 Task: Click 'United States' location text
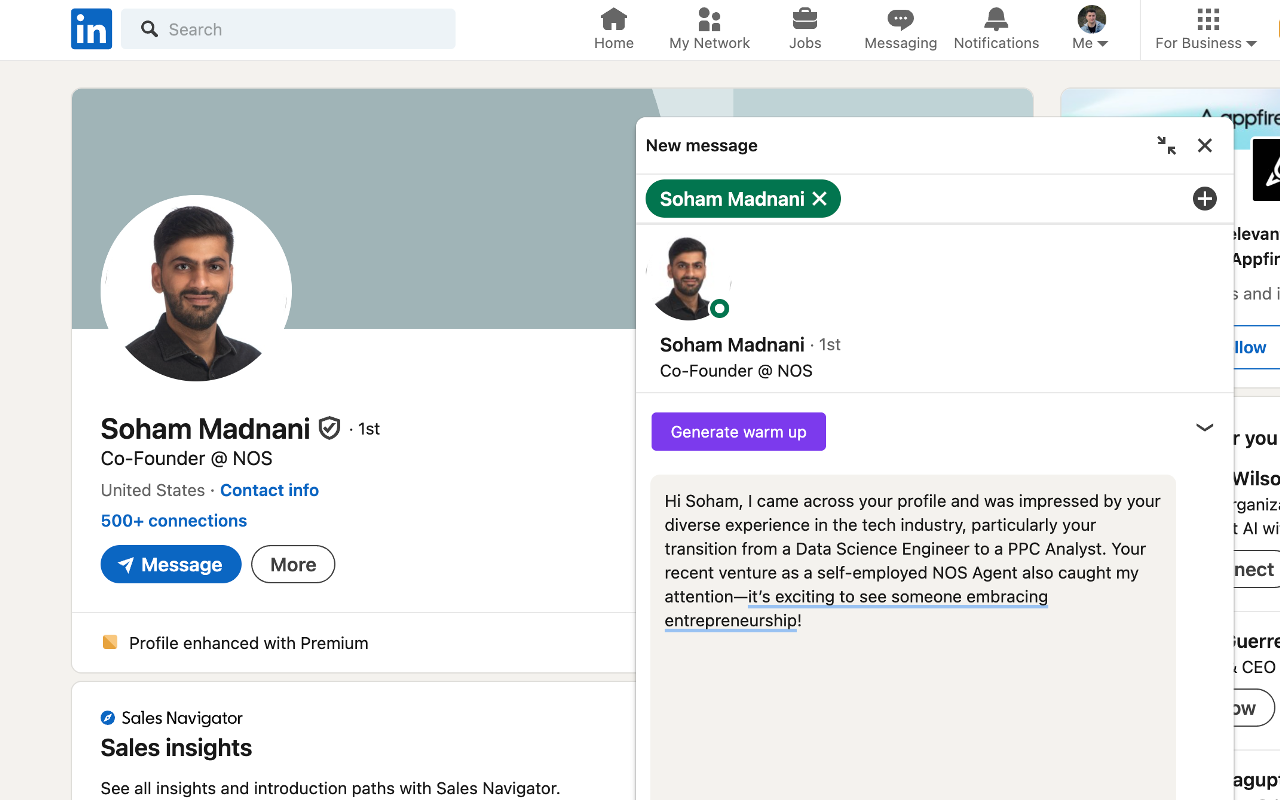pyautogui.click(x=152, y=490)
